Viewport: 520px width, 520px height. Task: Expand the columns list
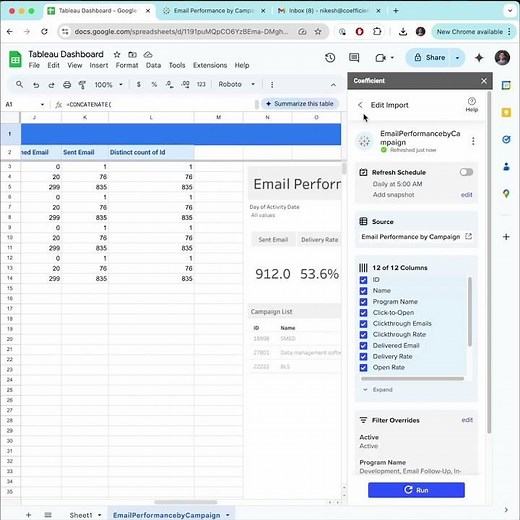(378, 390)
